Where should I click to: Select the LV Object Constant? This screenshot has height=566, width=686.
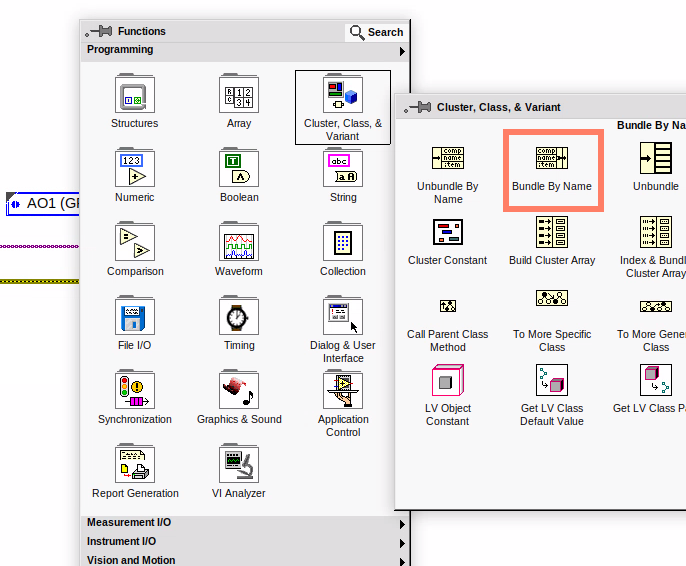tap(448, 380)
